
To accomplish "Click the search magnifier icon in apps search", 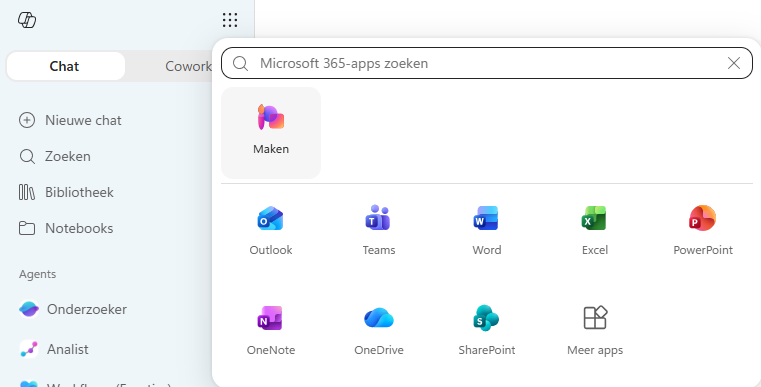I will [x=240, y=63].
